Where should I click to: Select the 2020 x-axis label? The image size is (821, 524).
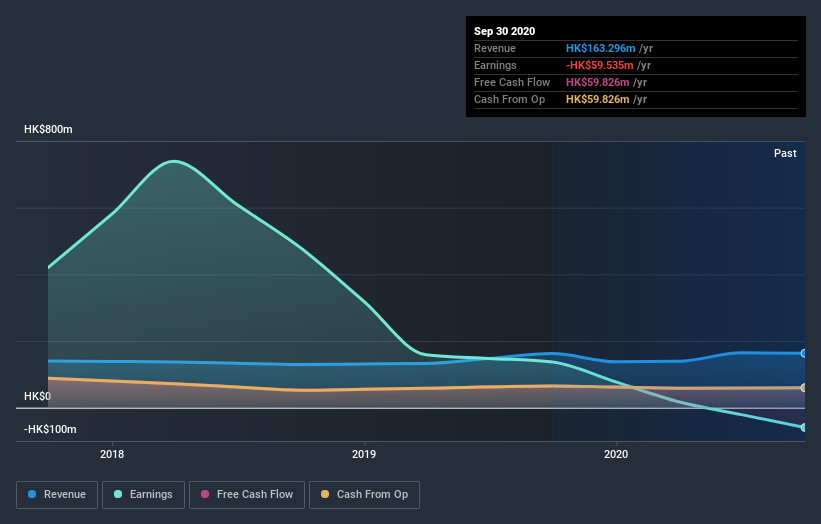click(616, 454)
